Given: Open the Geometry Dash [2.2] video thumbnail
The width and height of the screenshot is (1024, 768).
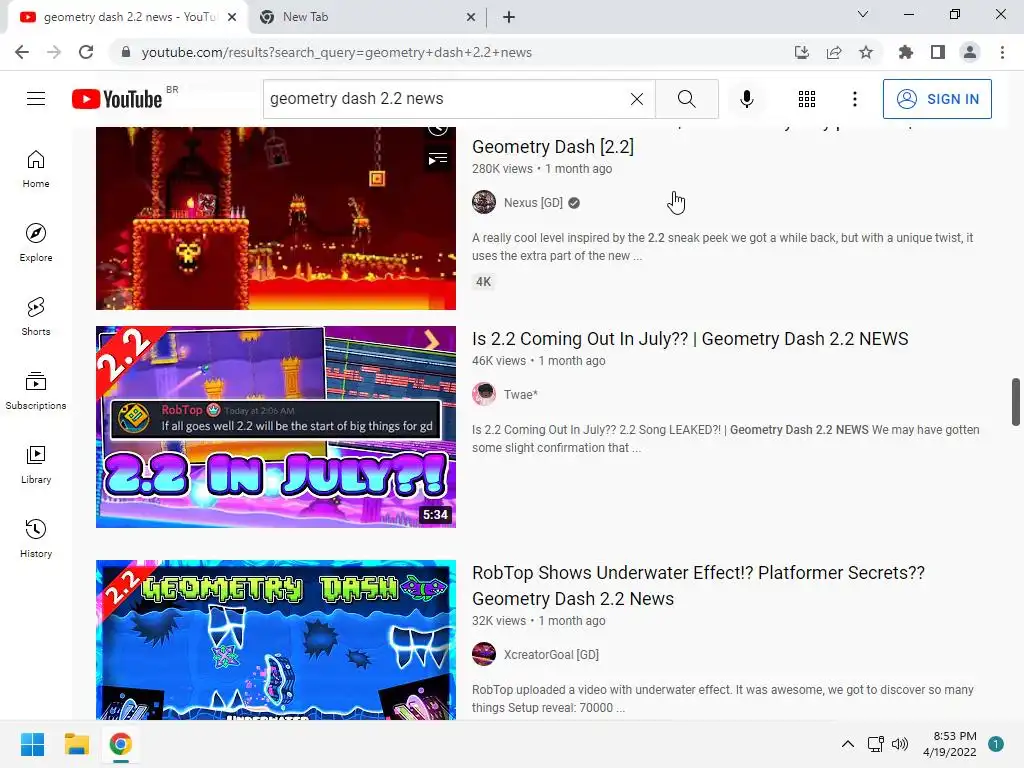Looking at the screenshot, I should click(276, 218).
